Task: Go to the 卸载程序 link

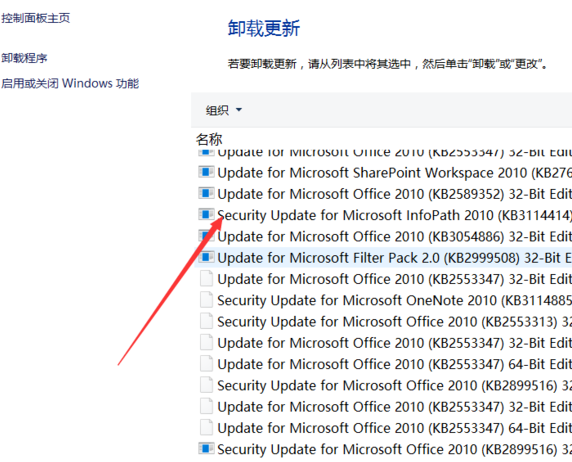Action: coord(24,58)
